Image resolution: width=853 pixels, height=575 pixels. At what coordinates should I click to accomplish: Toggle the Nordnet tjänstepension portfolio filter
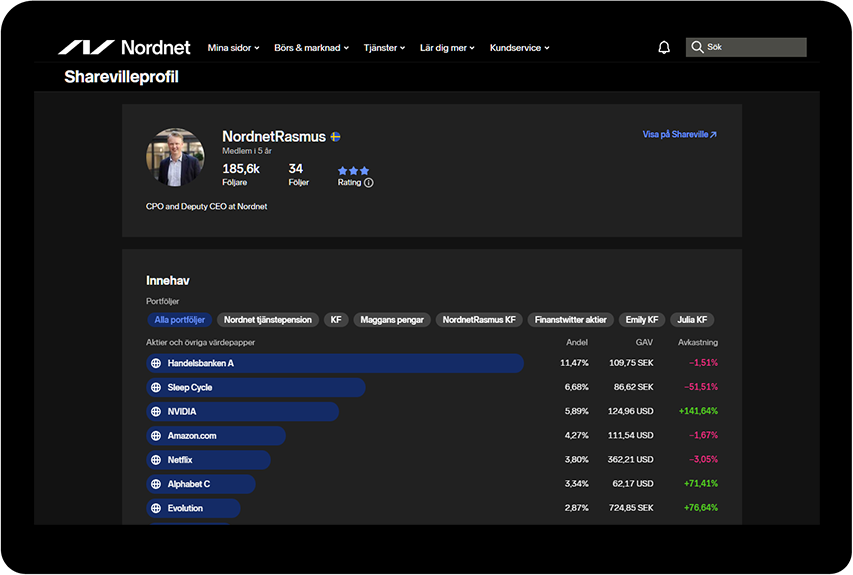[x=268, y=320]
